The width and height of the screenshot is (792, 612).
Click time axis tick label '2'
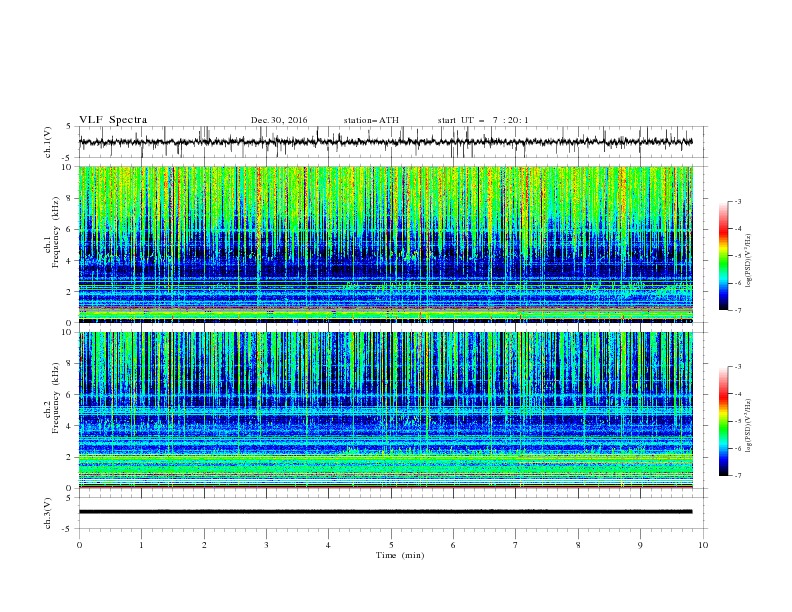click(204, 545)
